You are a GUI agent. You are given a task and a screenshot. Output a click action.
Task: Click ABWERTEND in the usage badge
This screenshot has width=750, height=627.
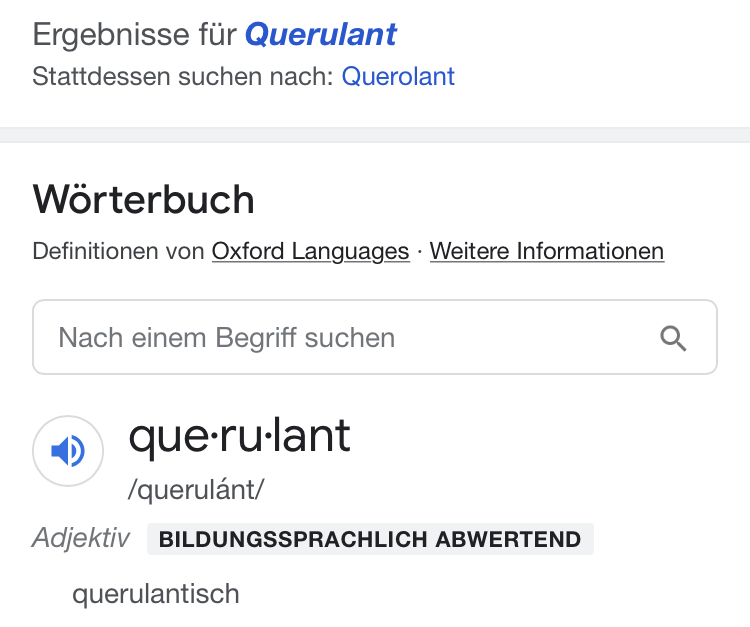pos(508,540)
